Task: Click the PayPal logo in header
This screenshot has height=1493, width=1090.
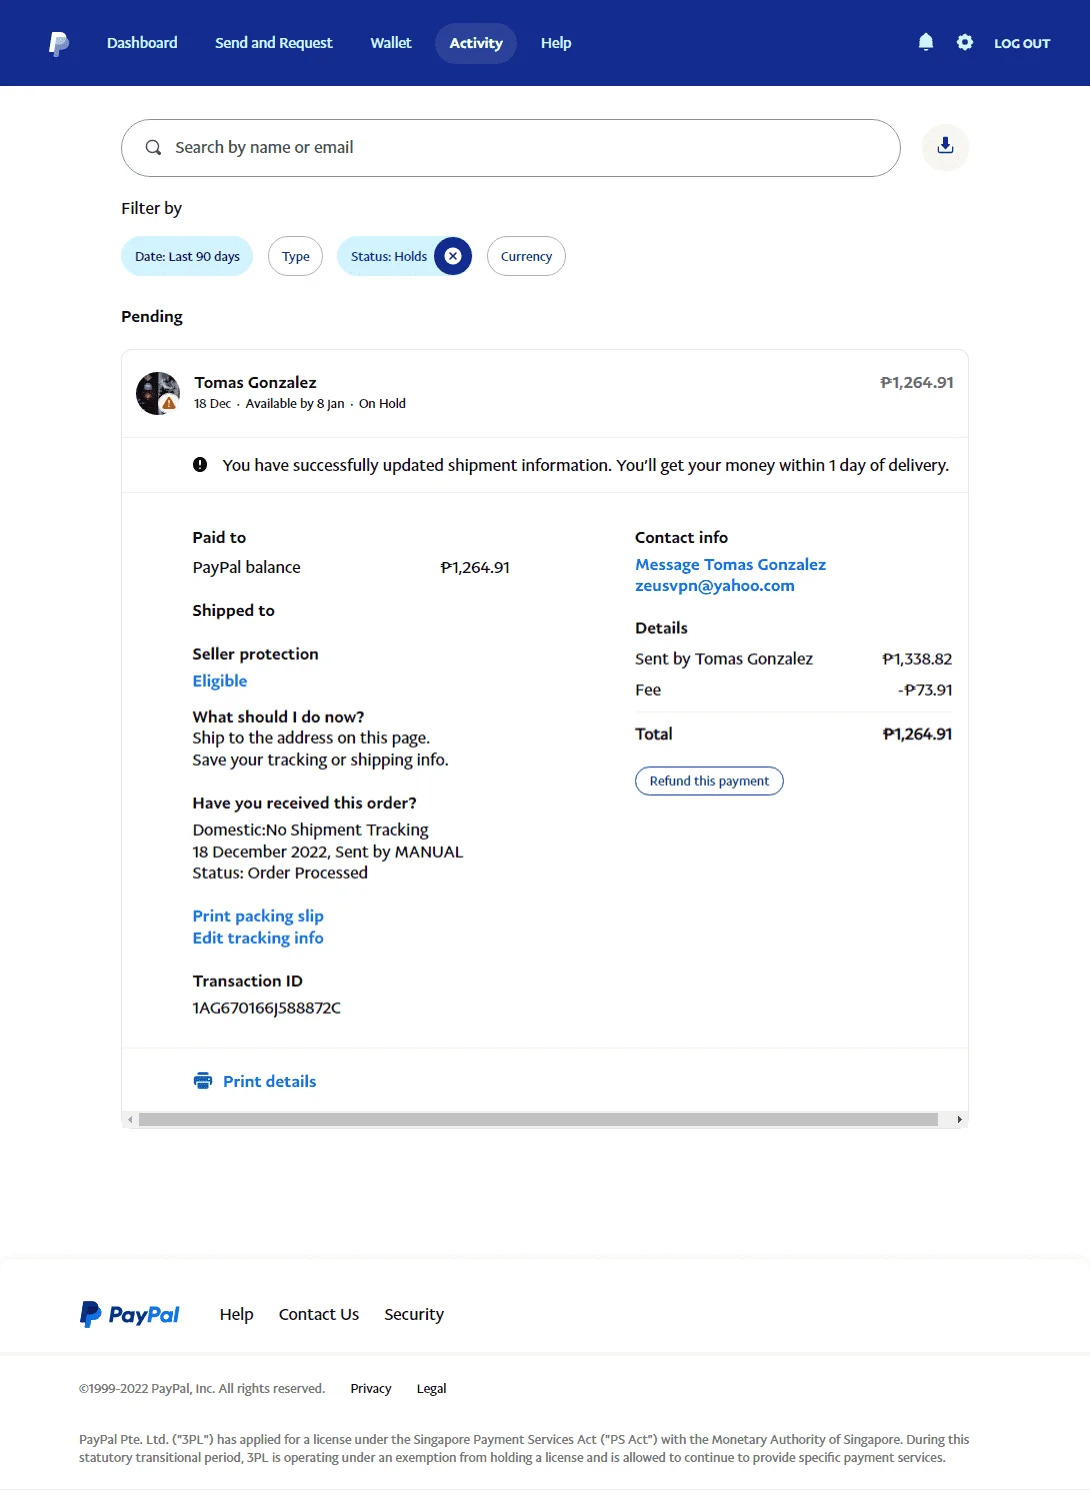Action: coord(59,43)
